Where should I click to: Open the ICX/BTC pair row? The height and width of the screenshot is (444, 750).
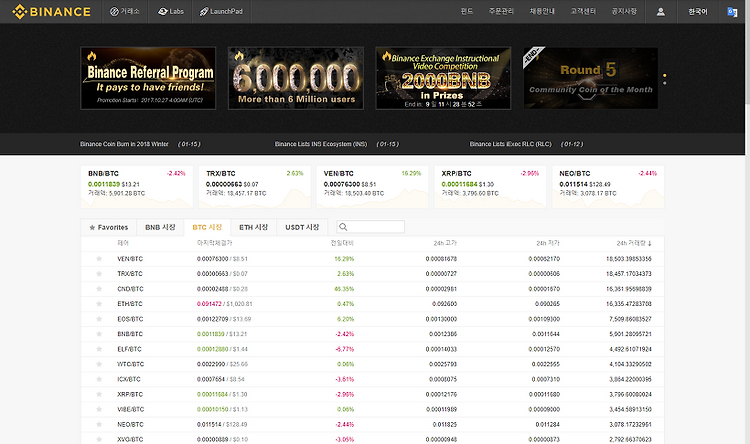(x=373, y=379)
